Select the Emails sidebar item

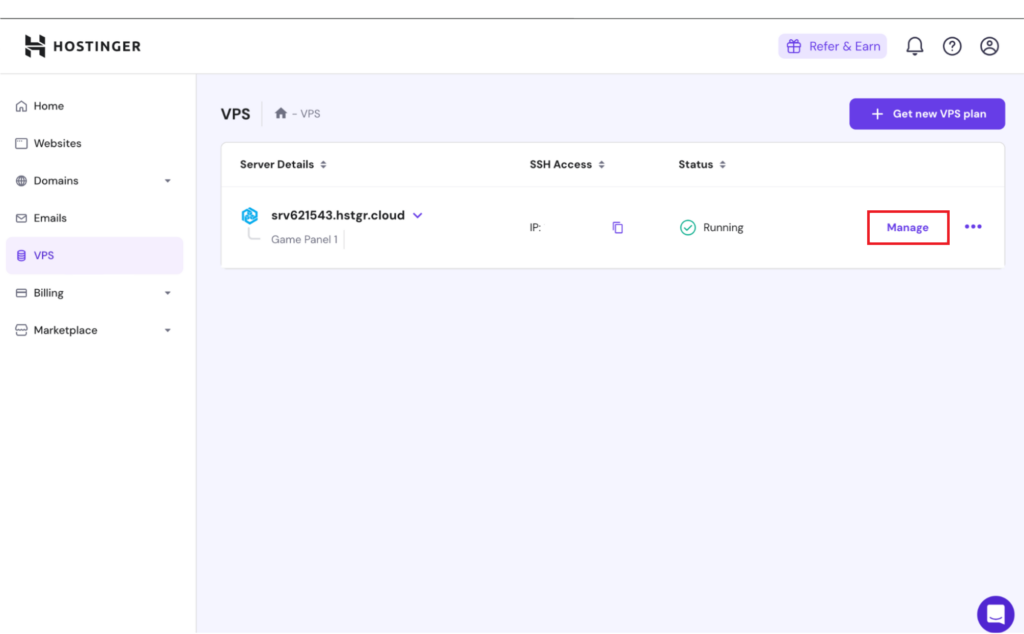(x=50, y=217)
